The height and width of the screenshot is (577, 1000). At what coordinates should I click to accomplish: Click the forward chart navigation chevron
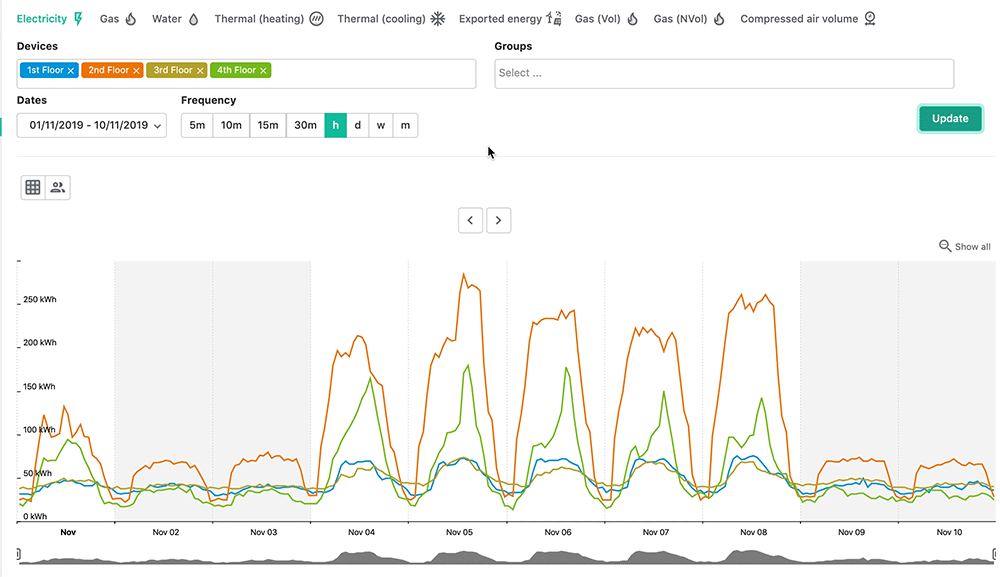click(498, 220)
